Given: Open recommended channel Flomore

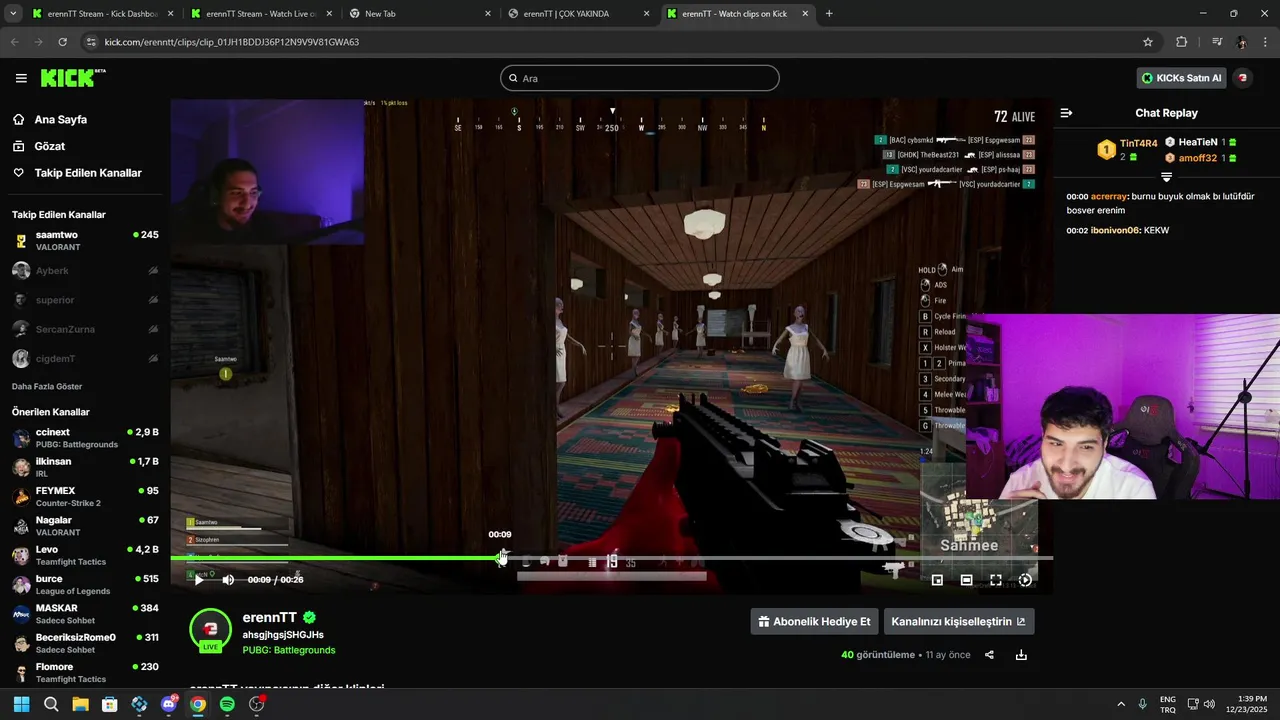Looking at the screenshot, I should point(85,672).
